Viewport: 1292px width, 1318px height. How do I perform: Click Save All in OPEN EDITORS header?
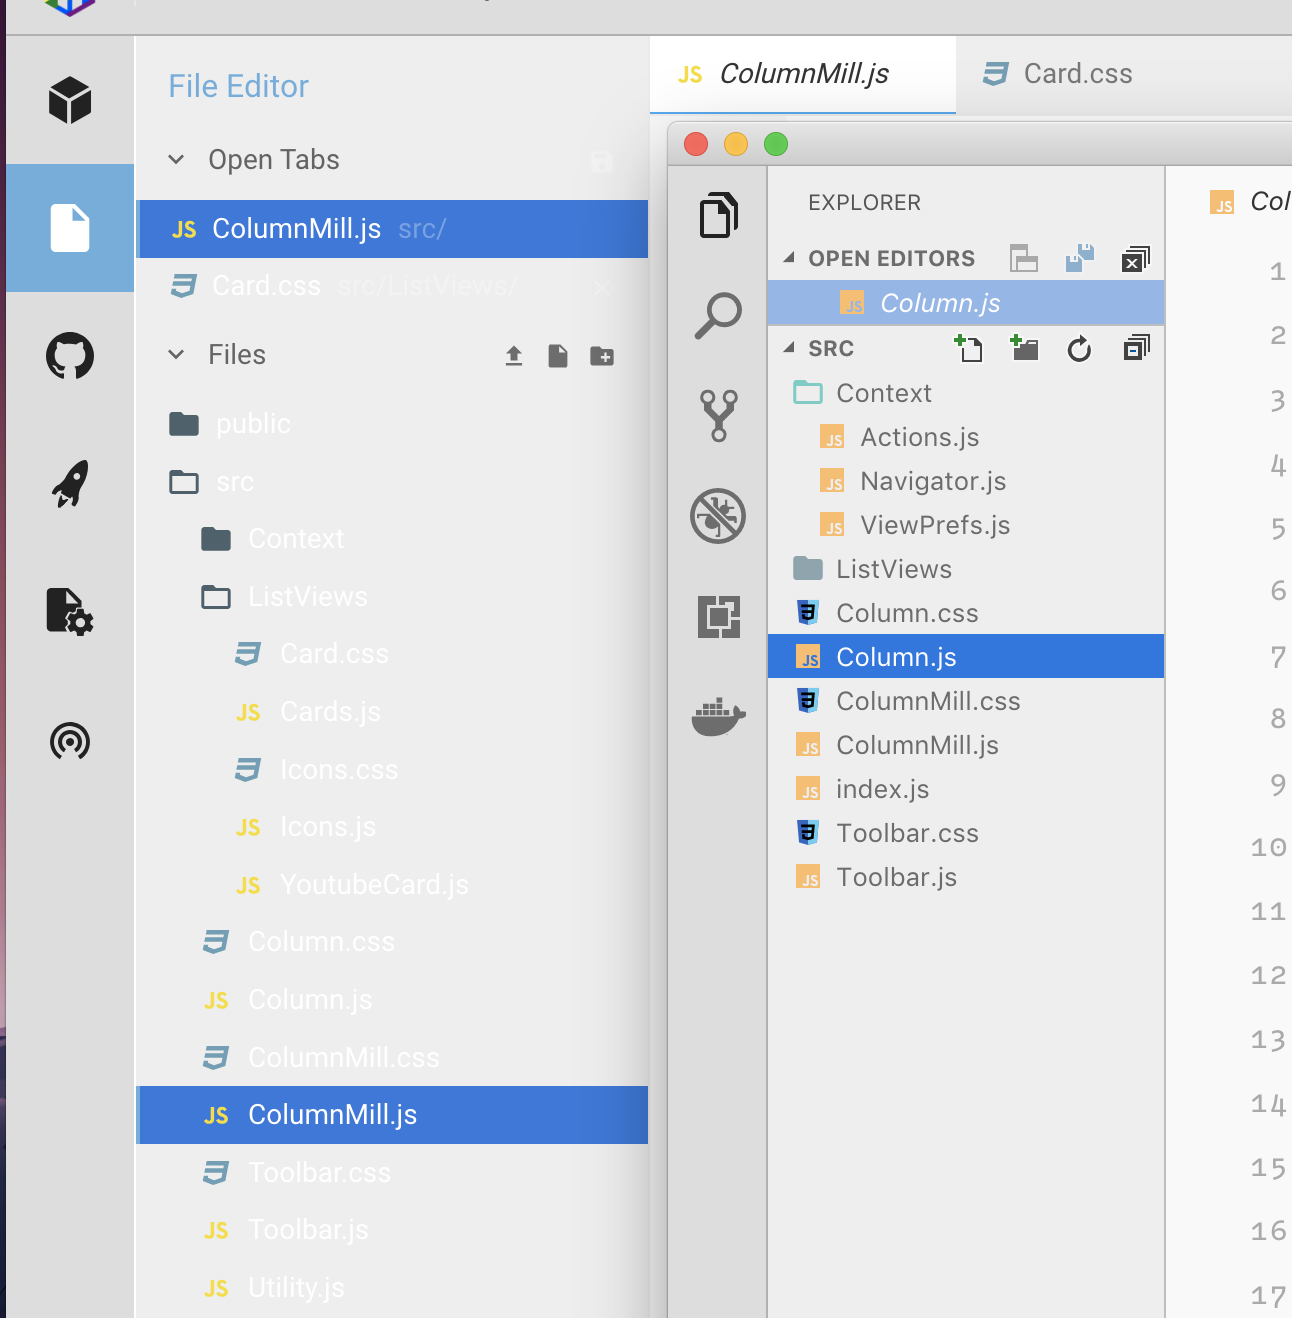pos(1080,259)
